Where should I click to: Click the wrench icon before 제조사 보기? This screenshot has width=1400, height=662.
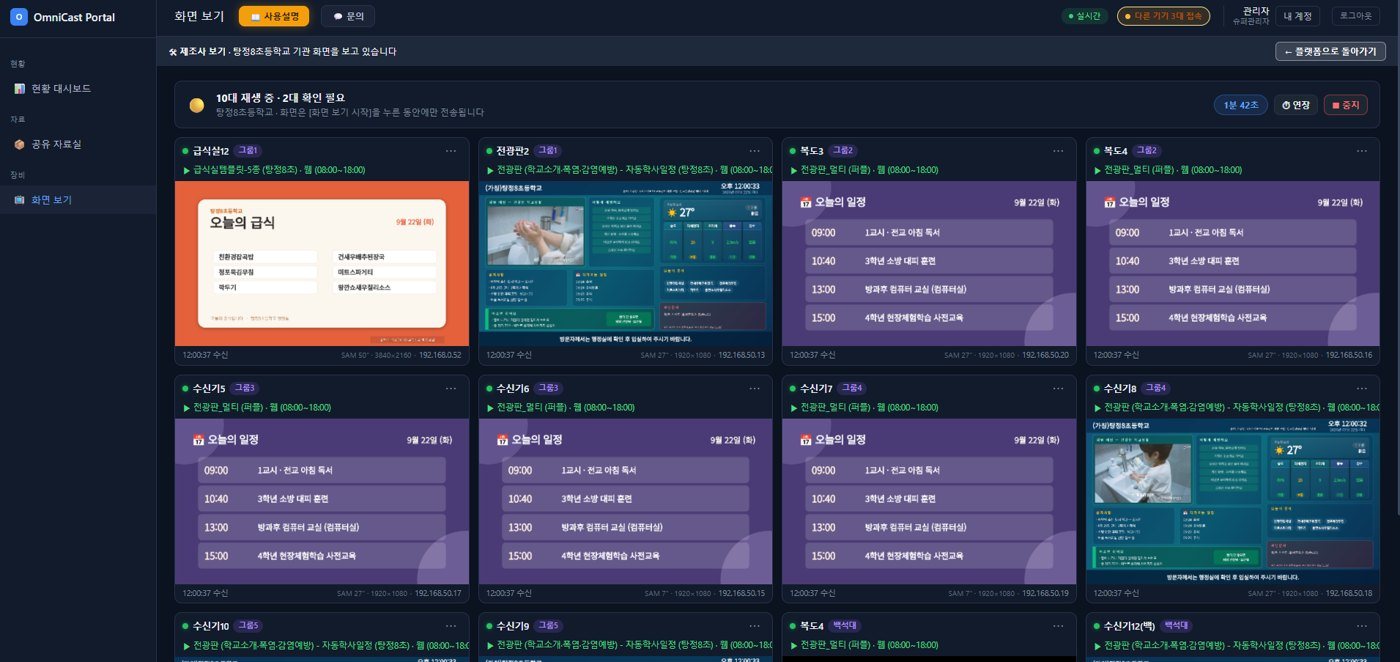174,51
